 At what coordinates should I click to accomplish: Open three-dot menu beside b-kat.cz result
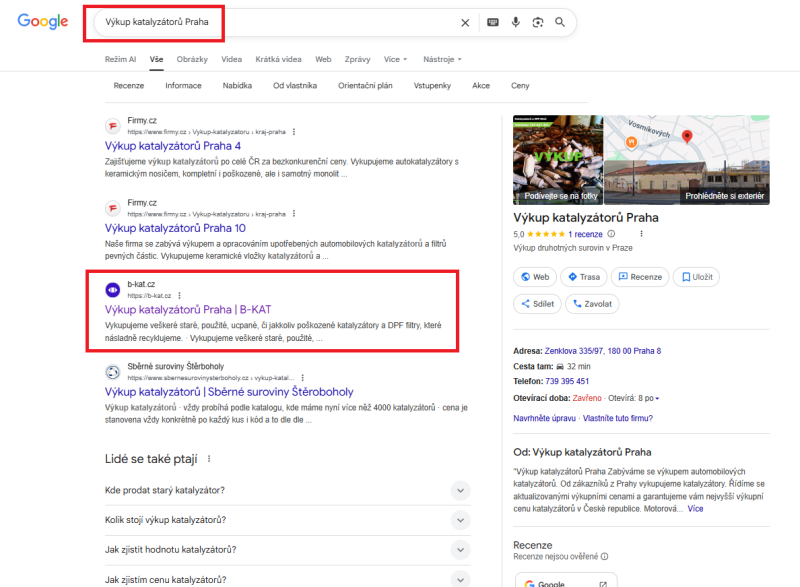click(182, 296)
